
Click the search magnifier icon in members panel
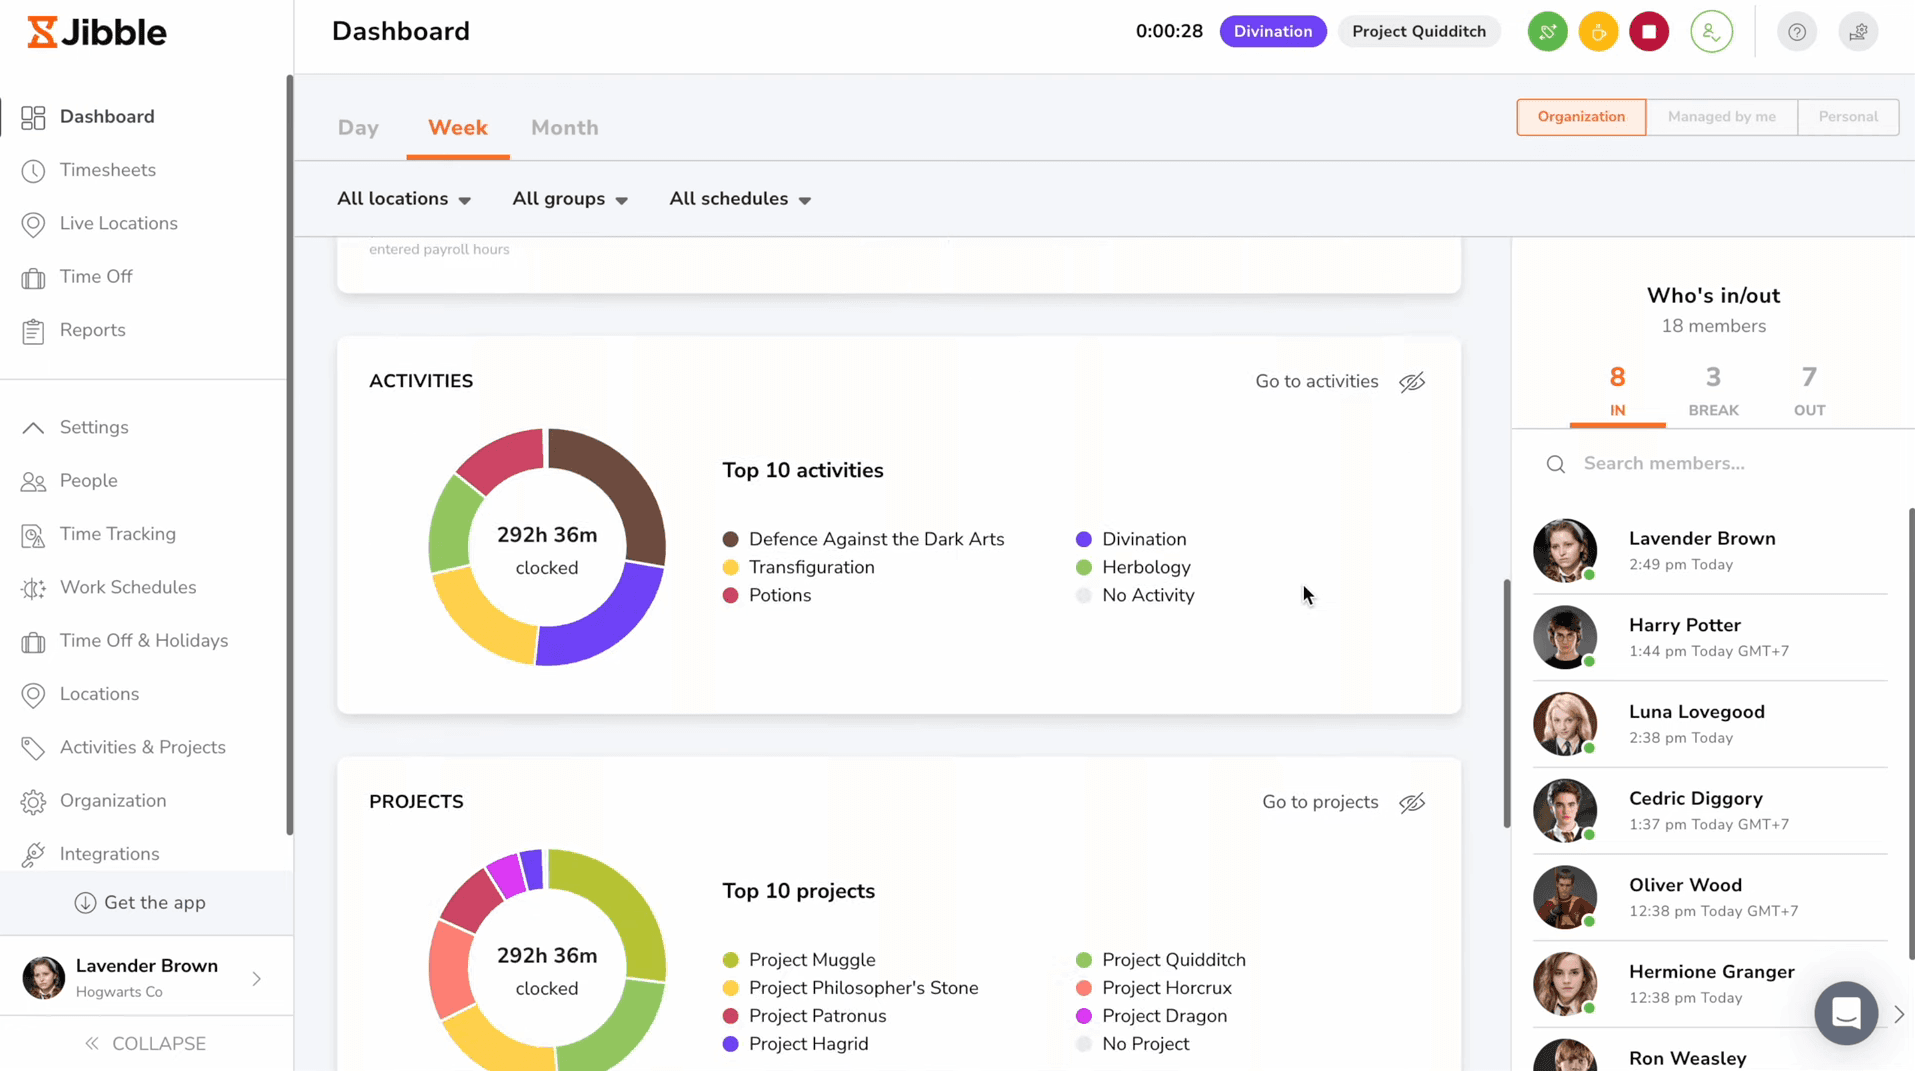click(1555, 464)
